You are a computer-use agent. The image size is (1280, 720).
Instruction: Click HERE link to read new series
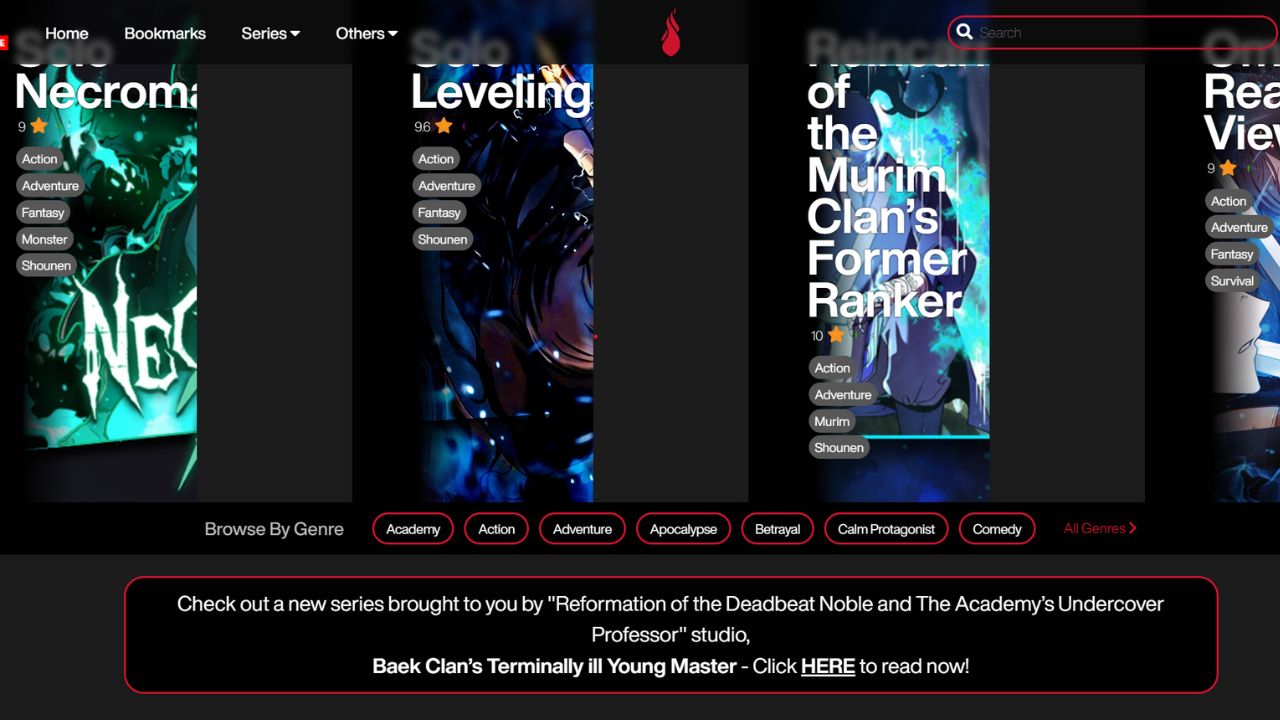coord(827,666)
